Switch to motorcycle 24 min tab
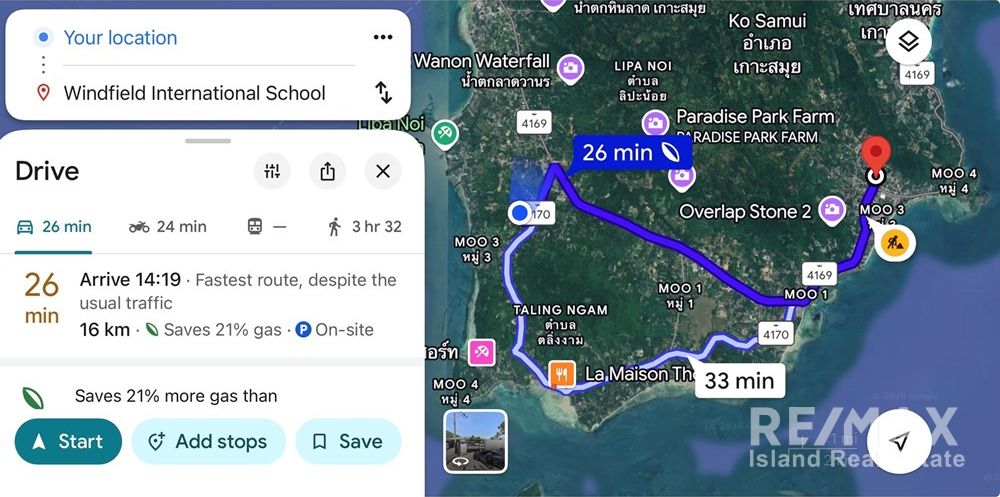The height and width of the screenshot is (497, 1000). [167, 226]
